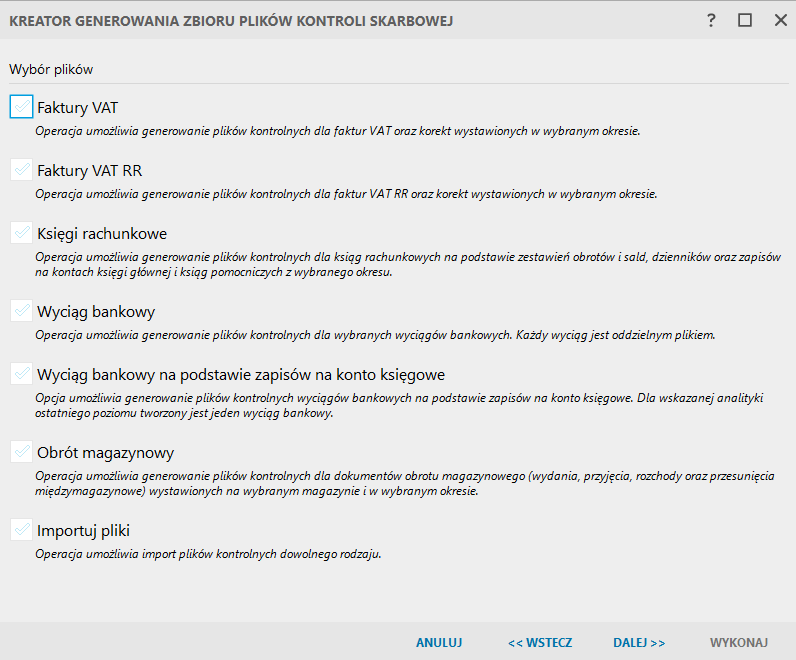Select the Obrót magazynowy checkbox
This screenshot has width=796, height=660.
[21, 452]
